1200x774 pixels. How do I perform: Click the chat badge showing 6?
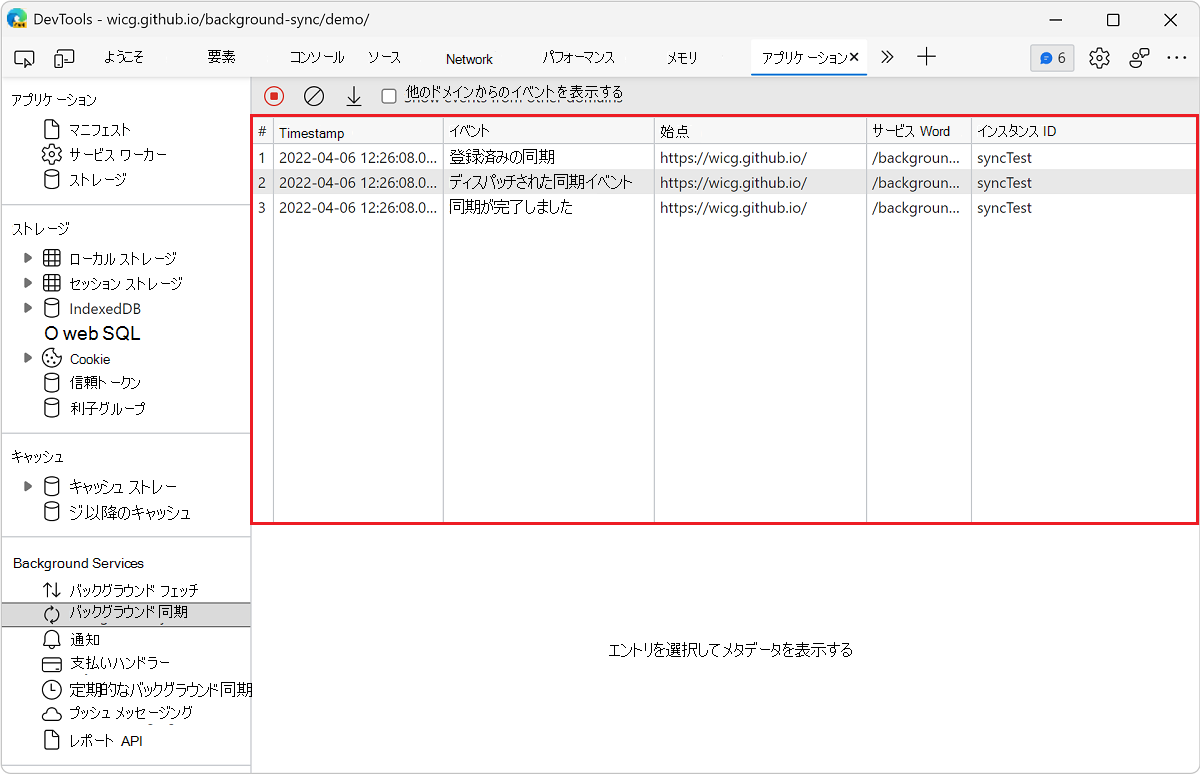(x=1051, y=58)
